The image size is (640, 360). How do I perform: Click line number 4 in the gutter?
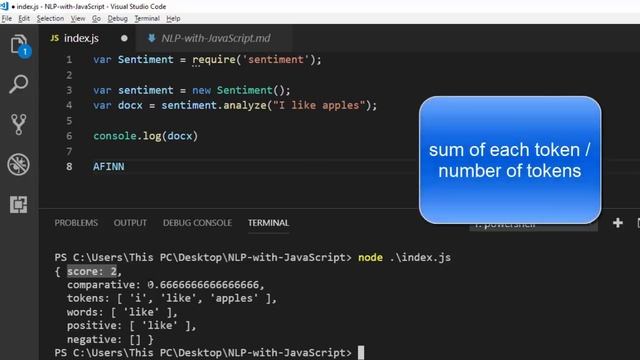click(69, 106)
